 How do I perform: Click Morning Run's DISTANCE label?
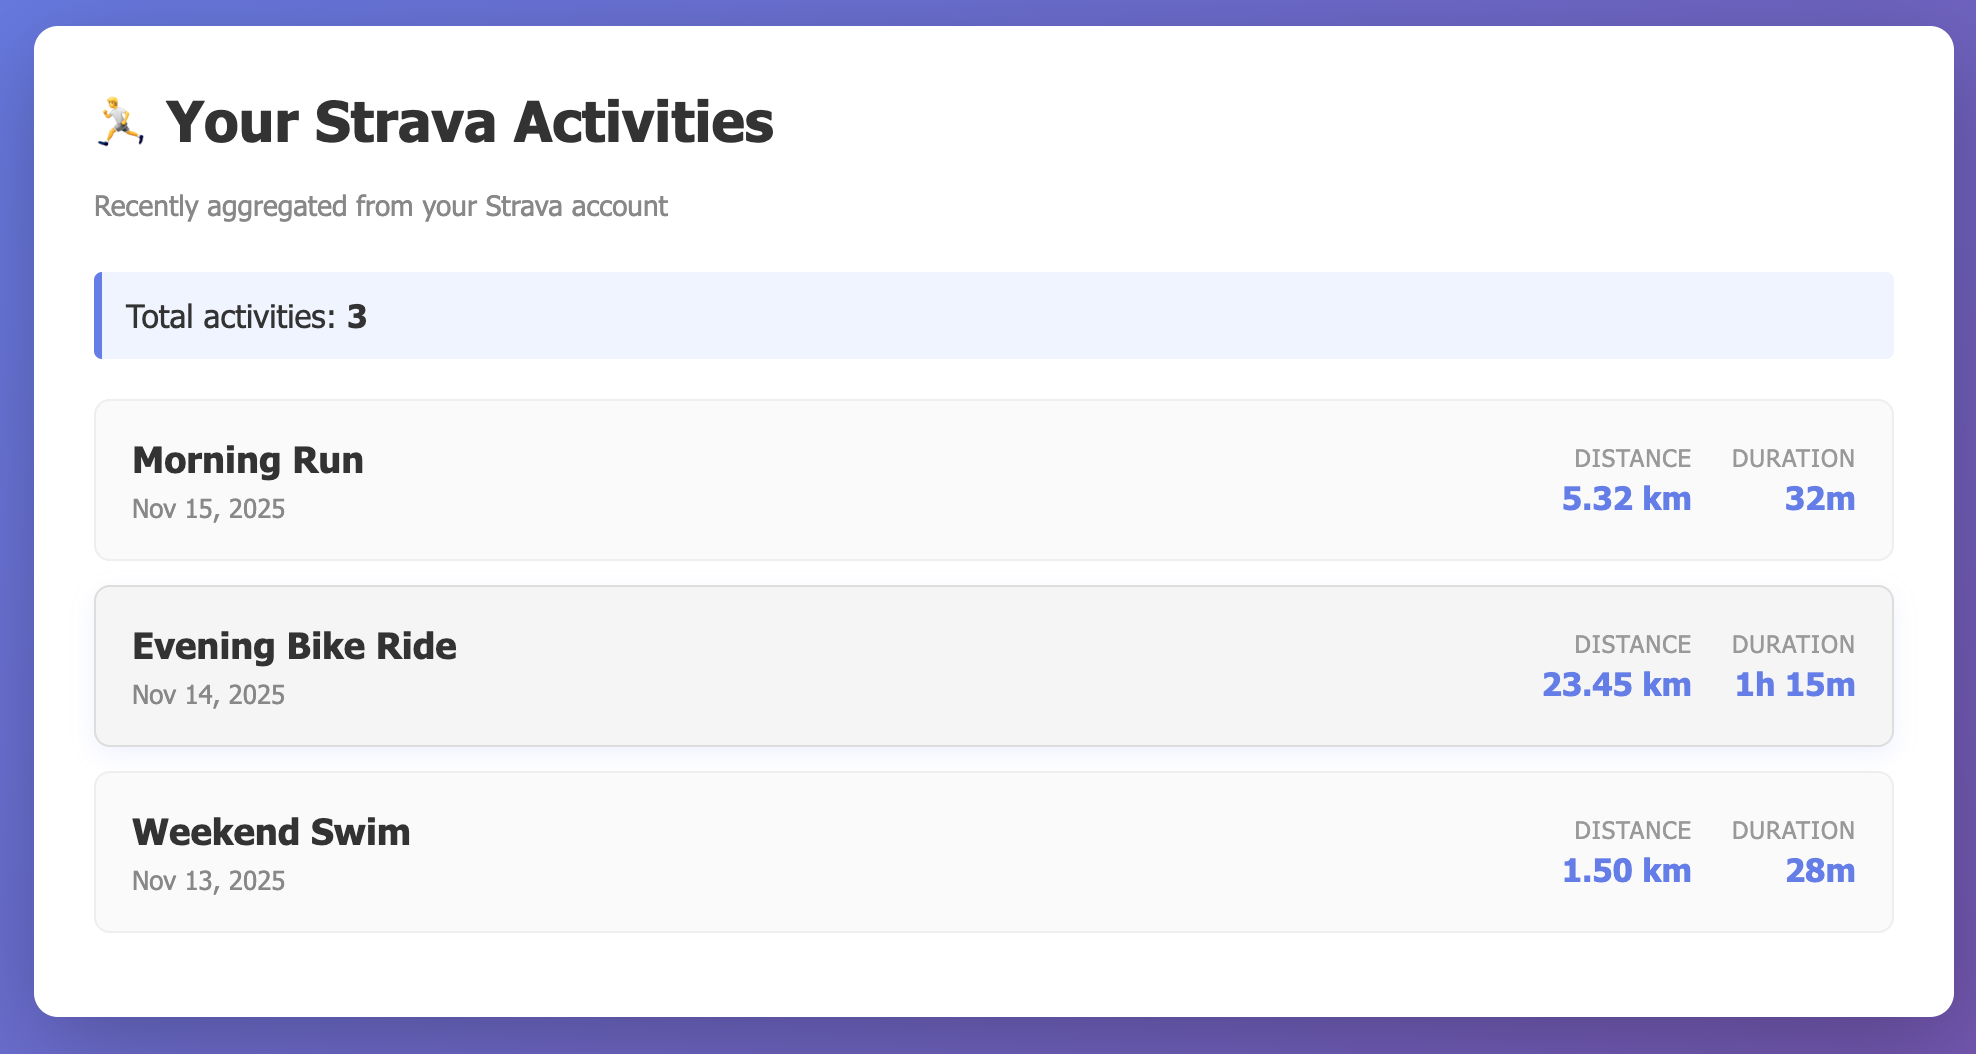point(1632,458)
